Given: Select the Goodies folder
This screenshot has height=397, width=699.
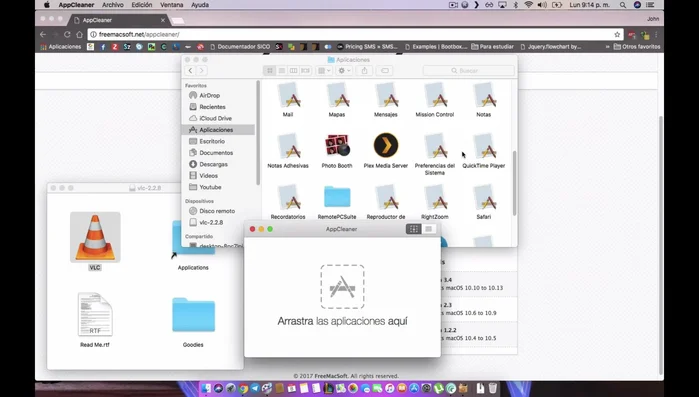Looking at the screenshot, I should (x=193, y=315).
